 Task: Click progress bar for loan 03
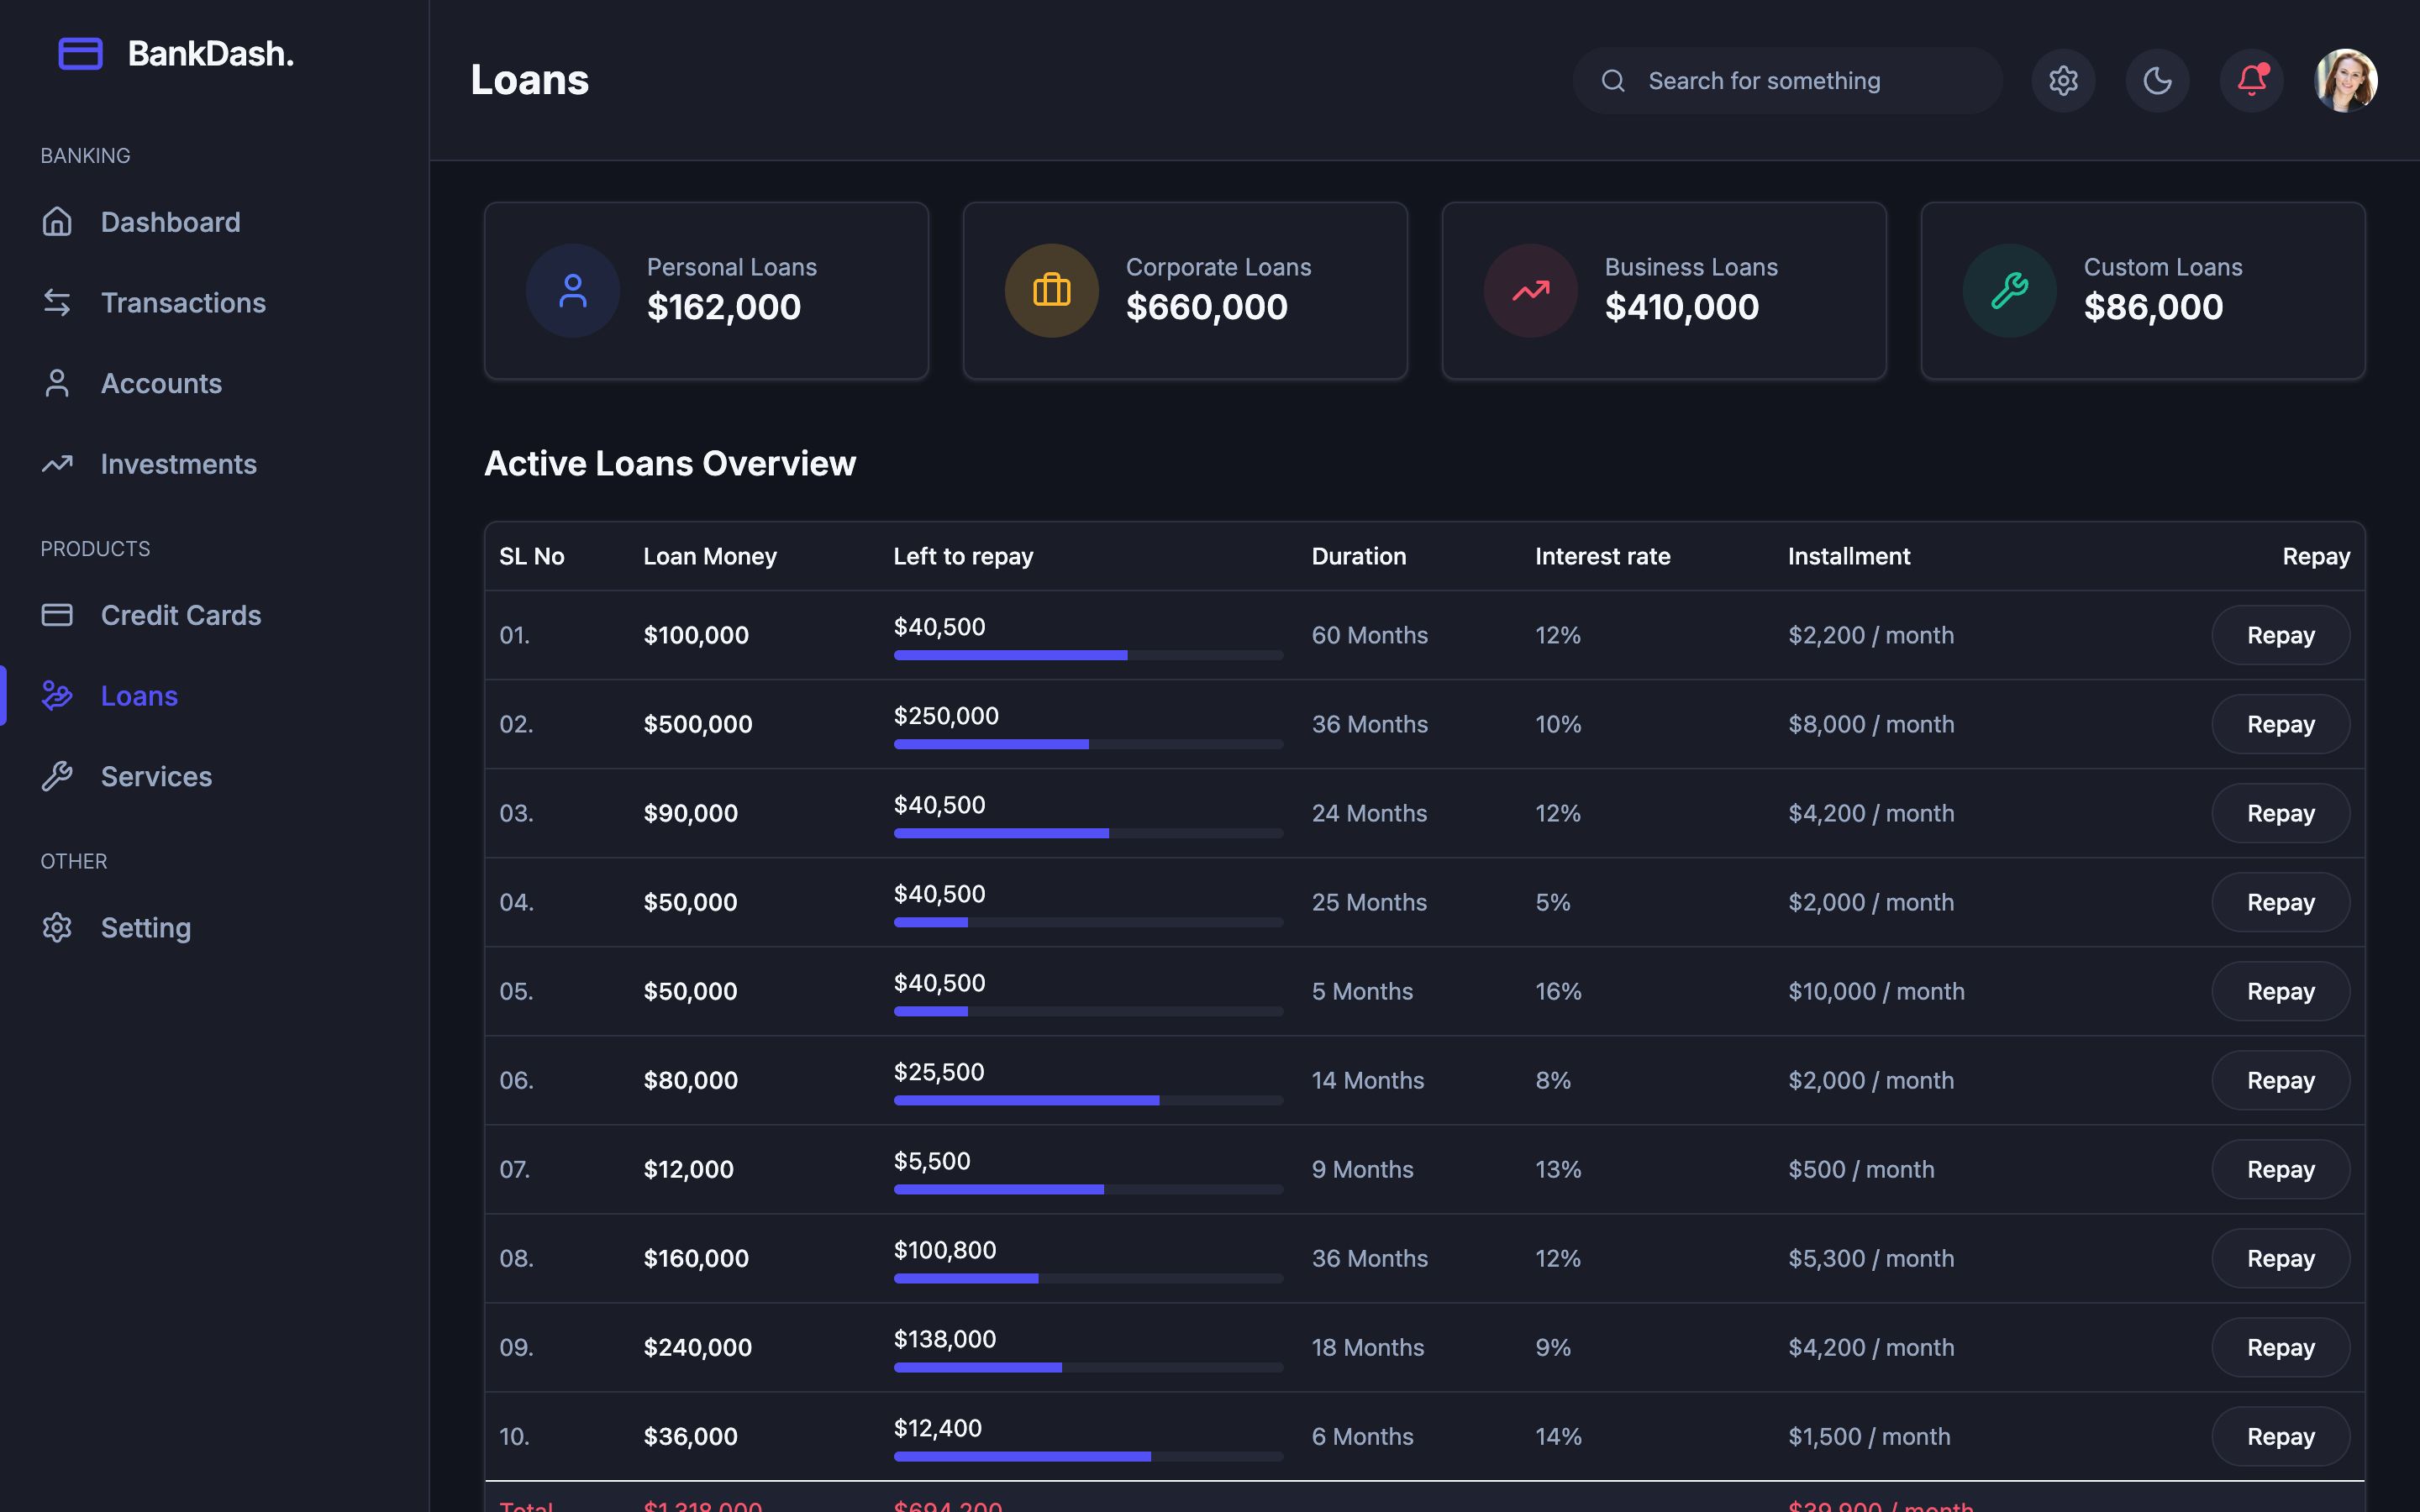point(1088,833)
